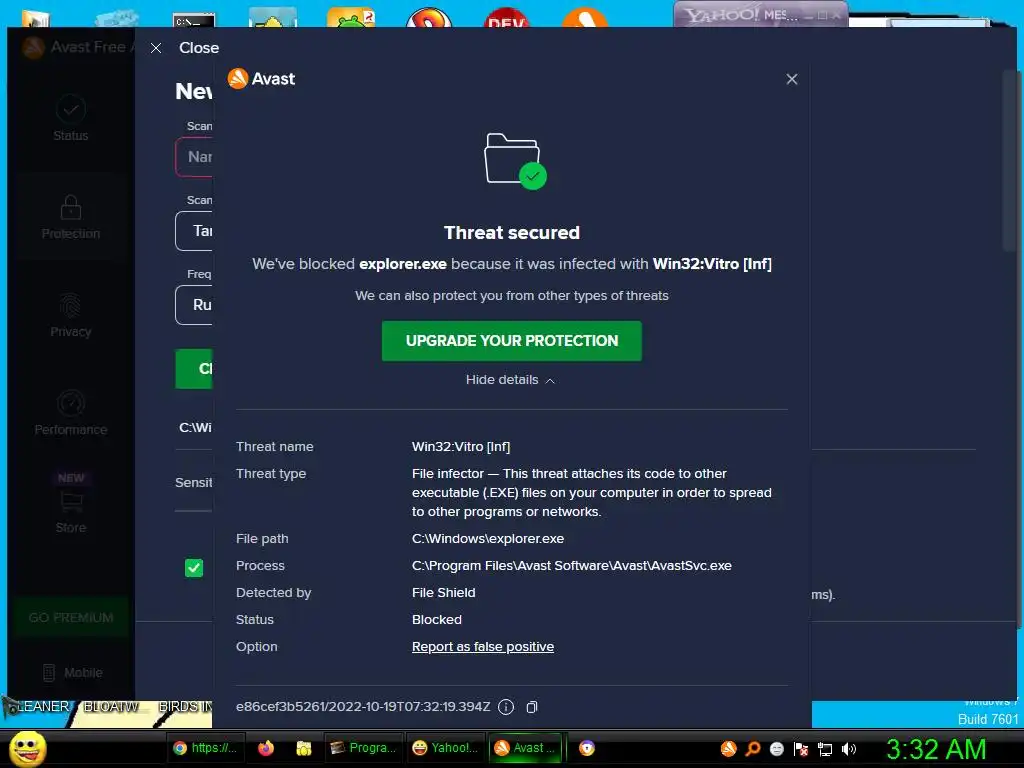Open the Avast icon in the system tray

point(729,749)
